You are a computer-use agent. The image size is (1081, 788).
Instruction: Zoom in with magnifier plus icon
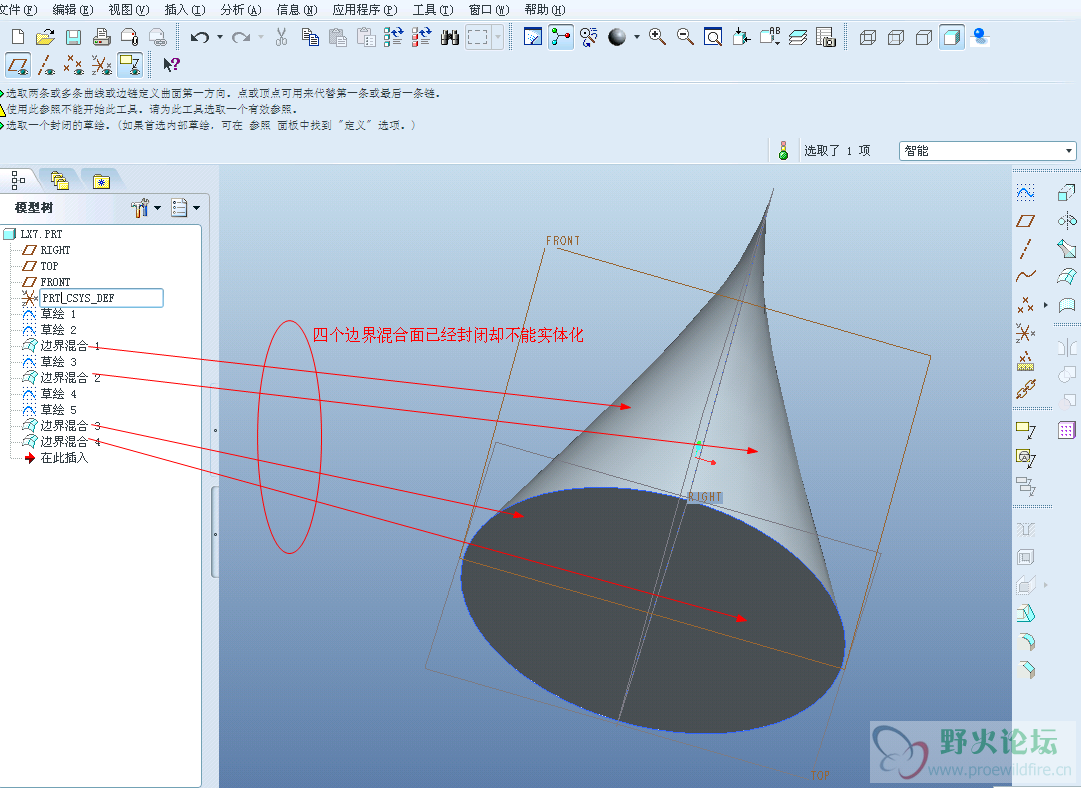(657, 37)
